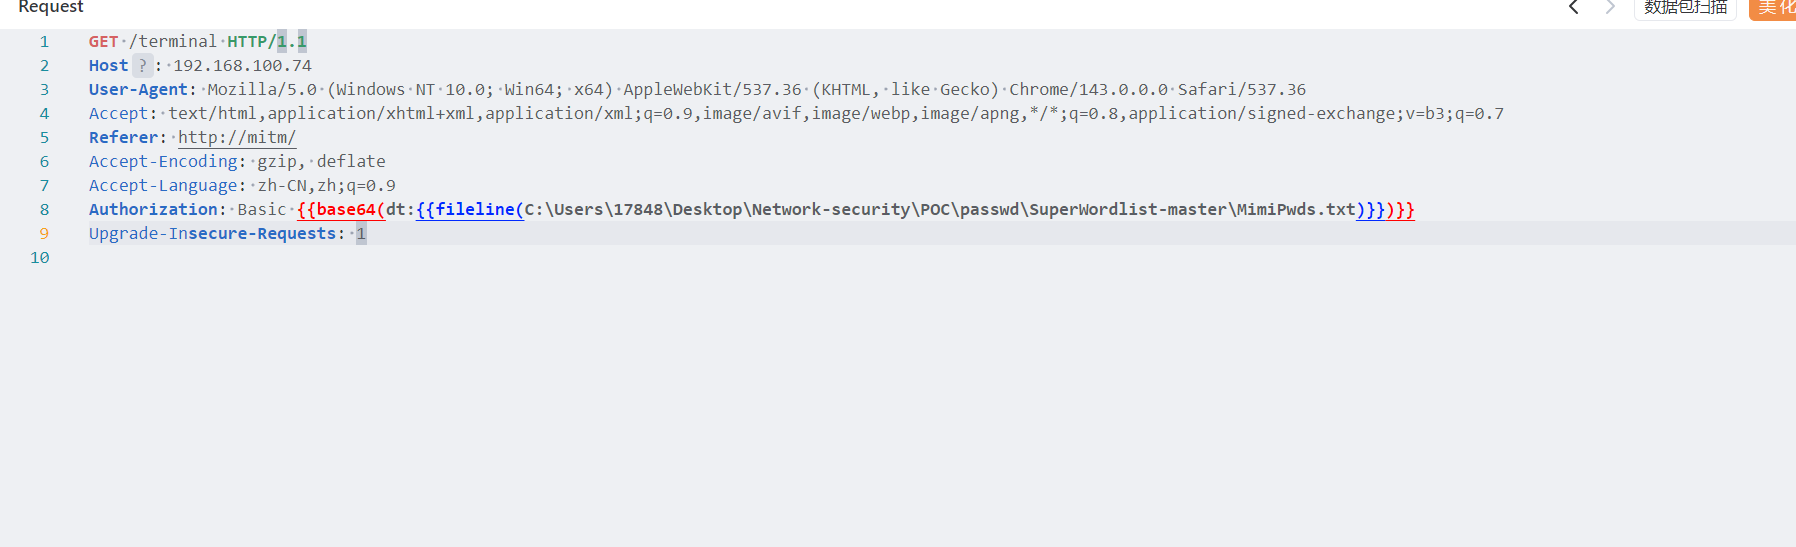Click the Host IP 192.168.100.74
This screenshot has height=547, width=1796.
tap(242, 66)
